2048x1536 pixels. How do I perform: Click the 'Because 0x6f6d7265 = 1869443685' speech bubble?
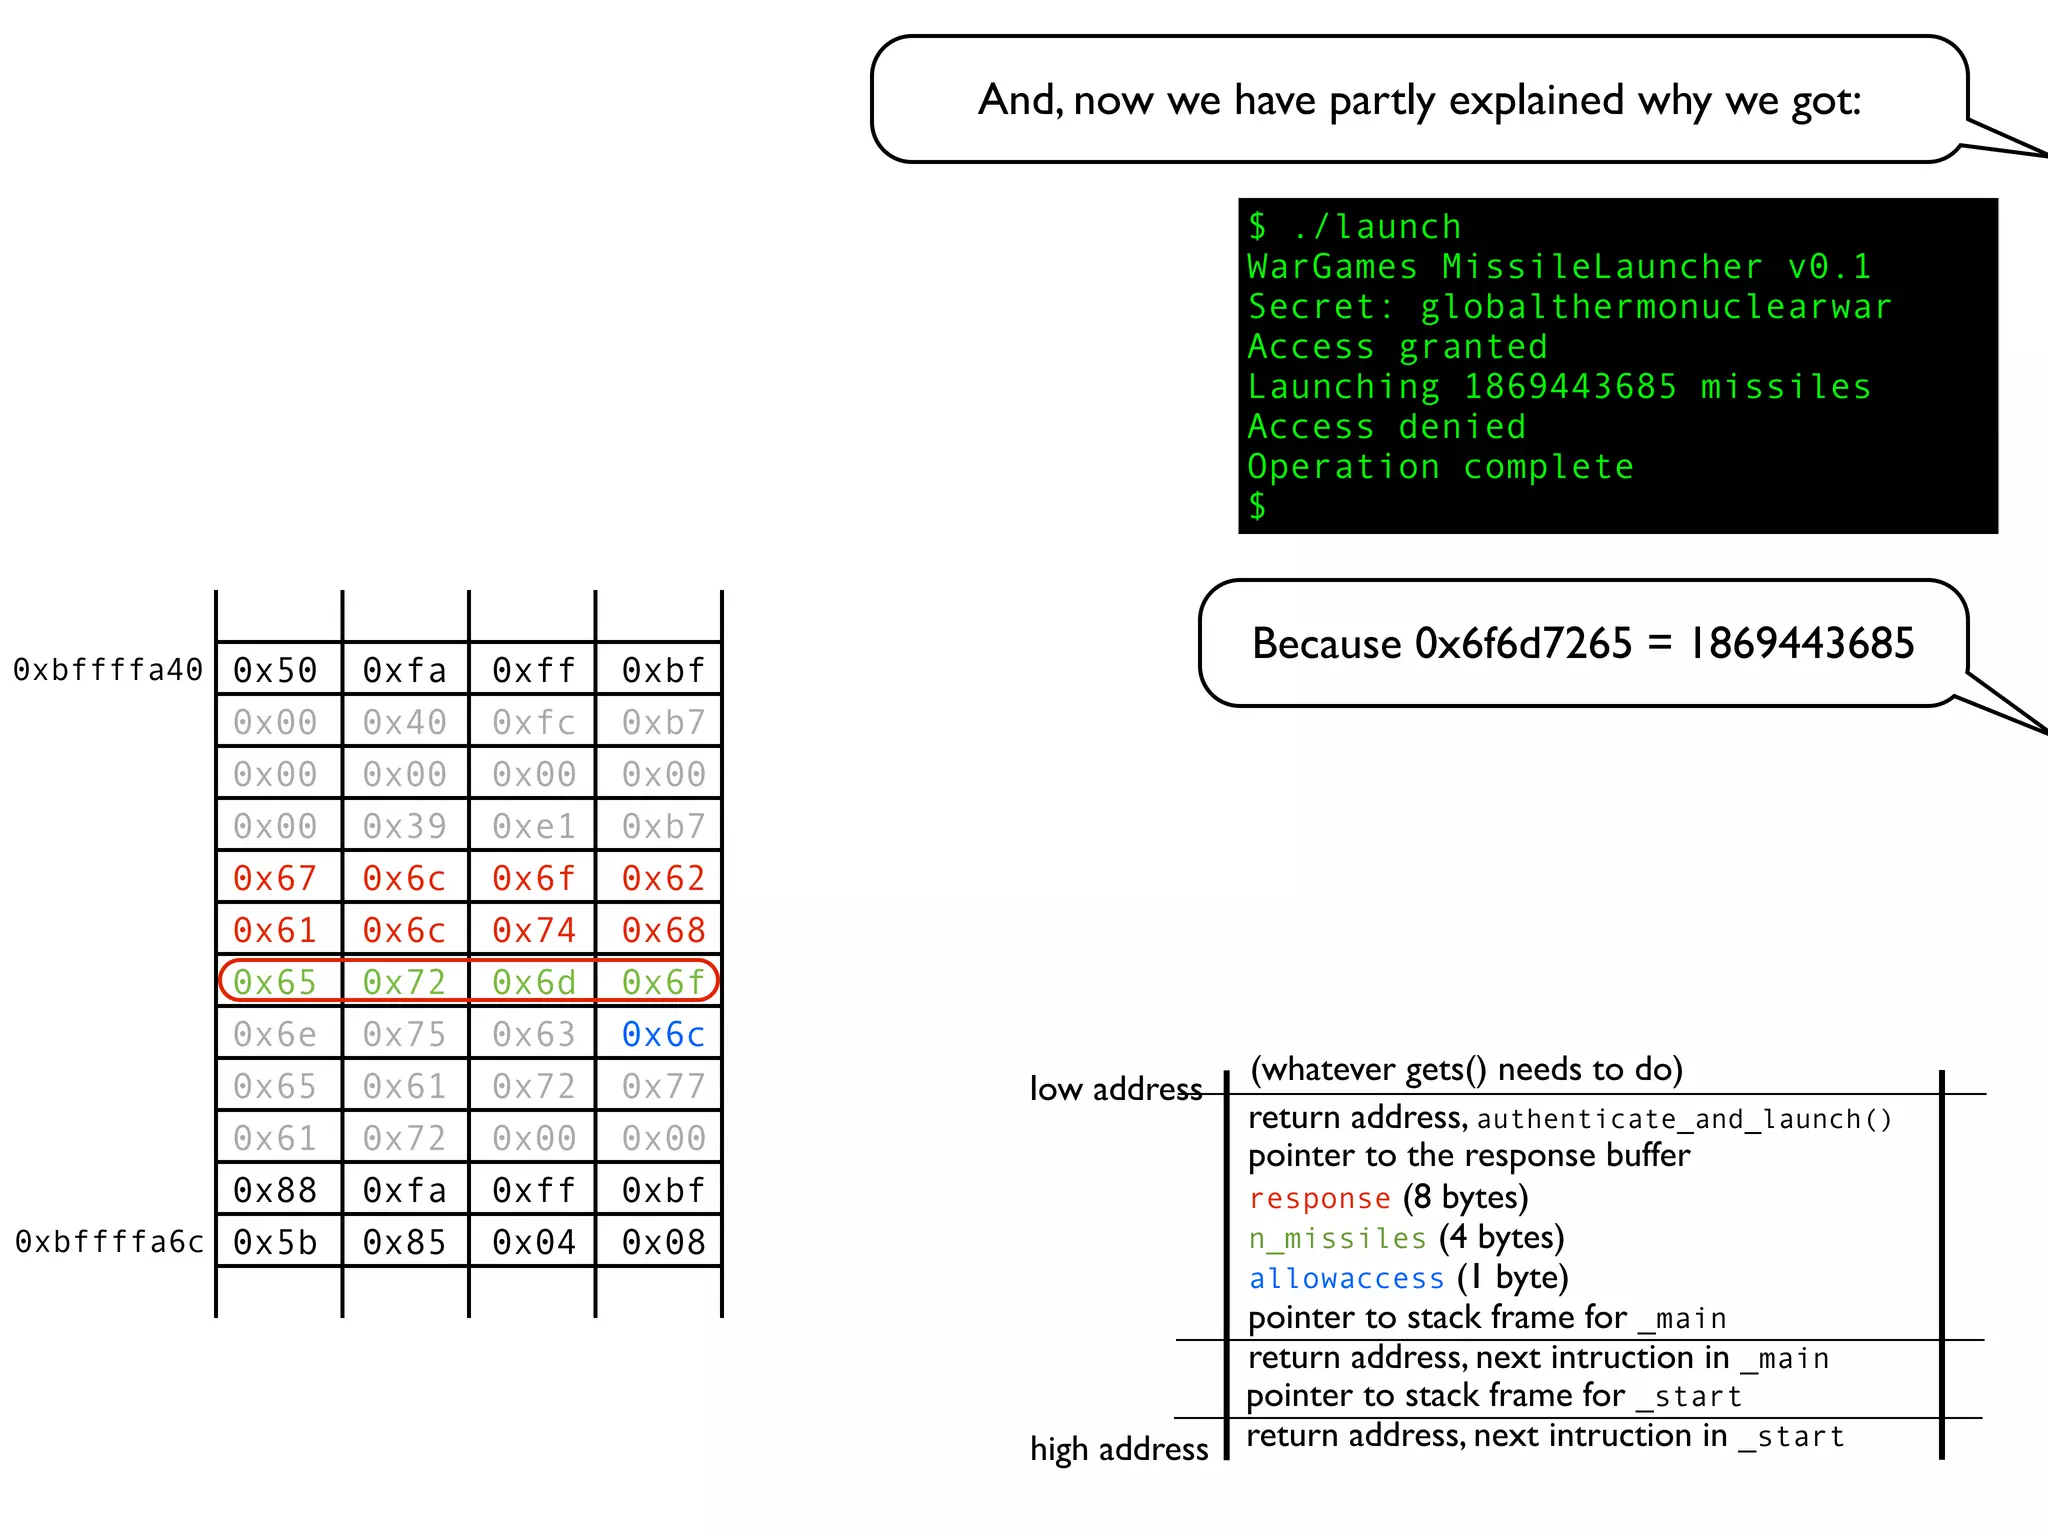[1582, 643]
